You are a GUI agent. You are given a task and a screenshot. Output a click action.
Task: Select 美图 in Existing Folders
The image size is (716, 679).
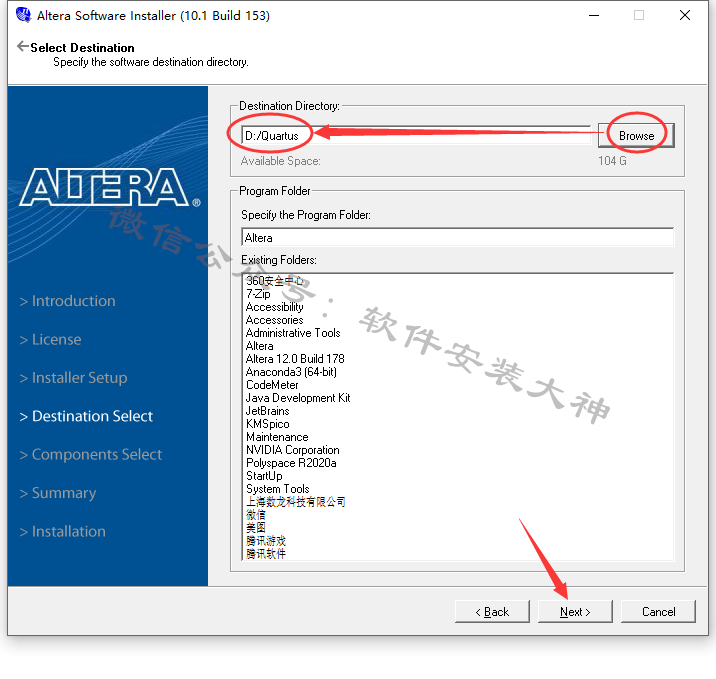tap(256, 528)
